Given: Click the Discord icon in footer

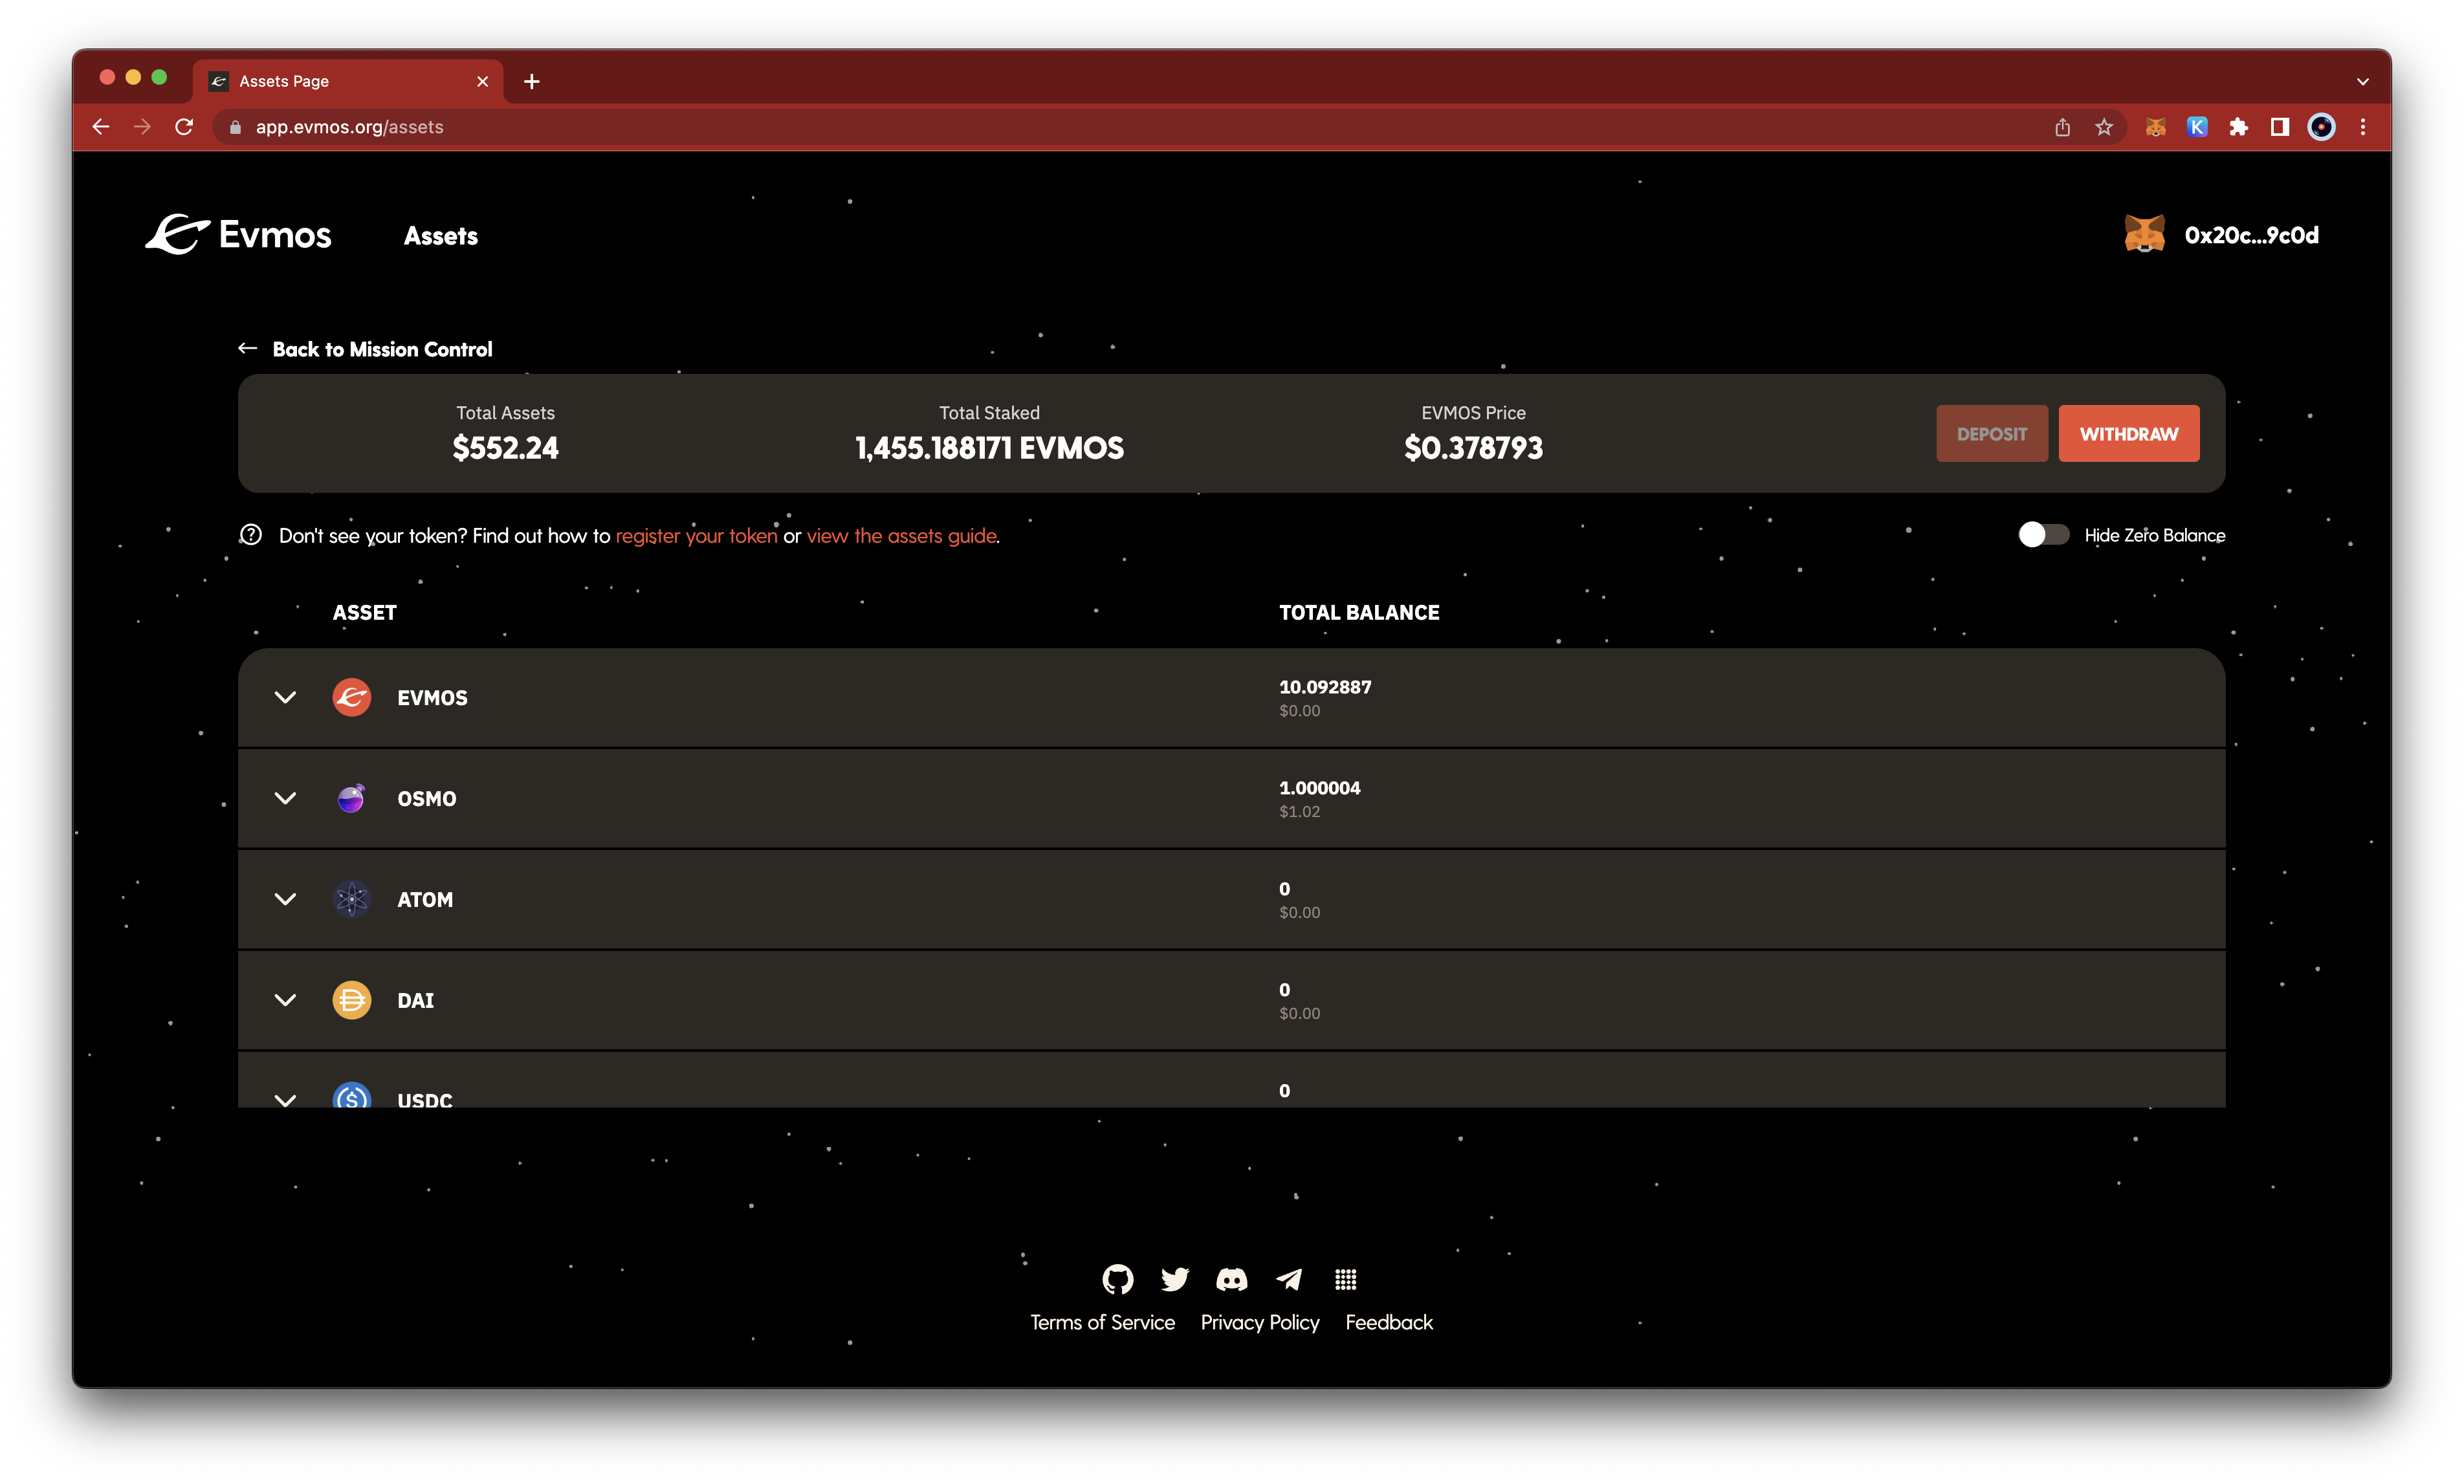Looking at the screenshot, I should (x=1232, y=1278).
